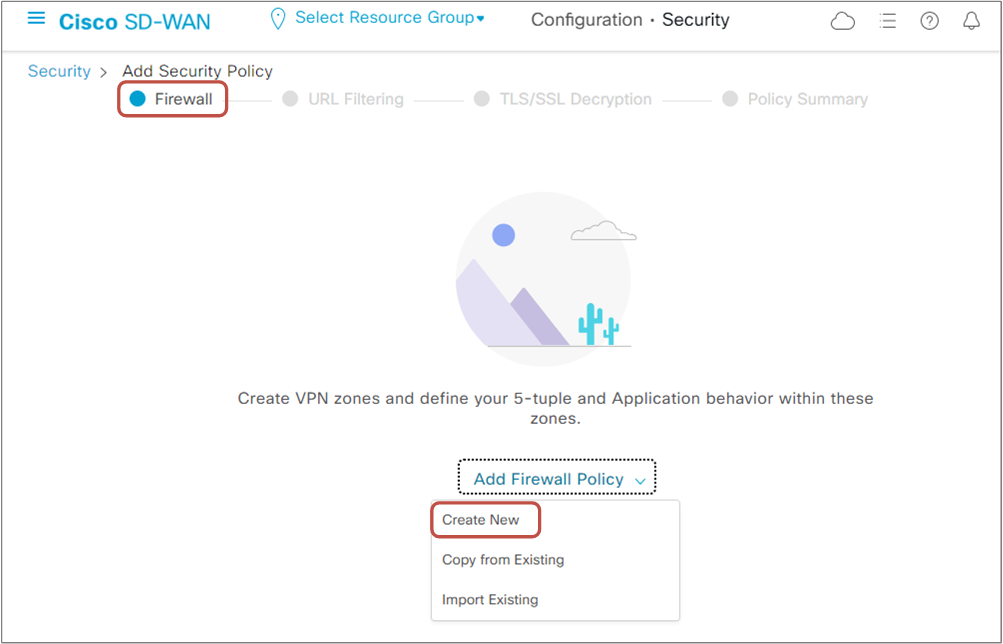The height and width of the screenshot is (644, 1003).
Task: Click the Configuration Security page heading
Action: point(630,20)
